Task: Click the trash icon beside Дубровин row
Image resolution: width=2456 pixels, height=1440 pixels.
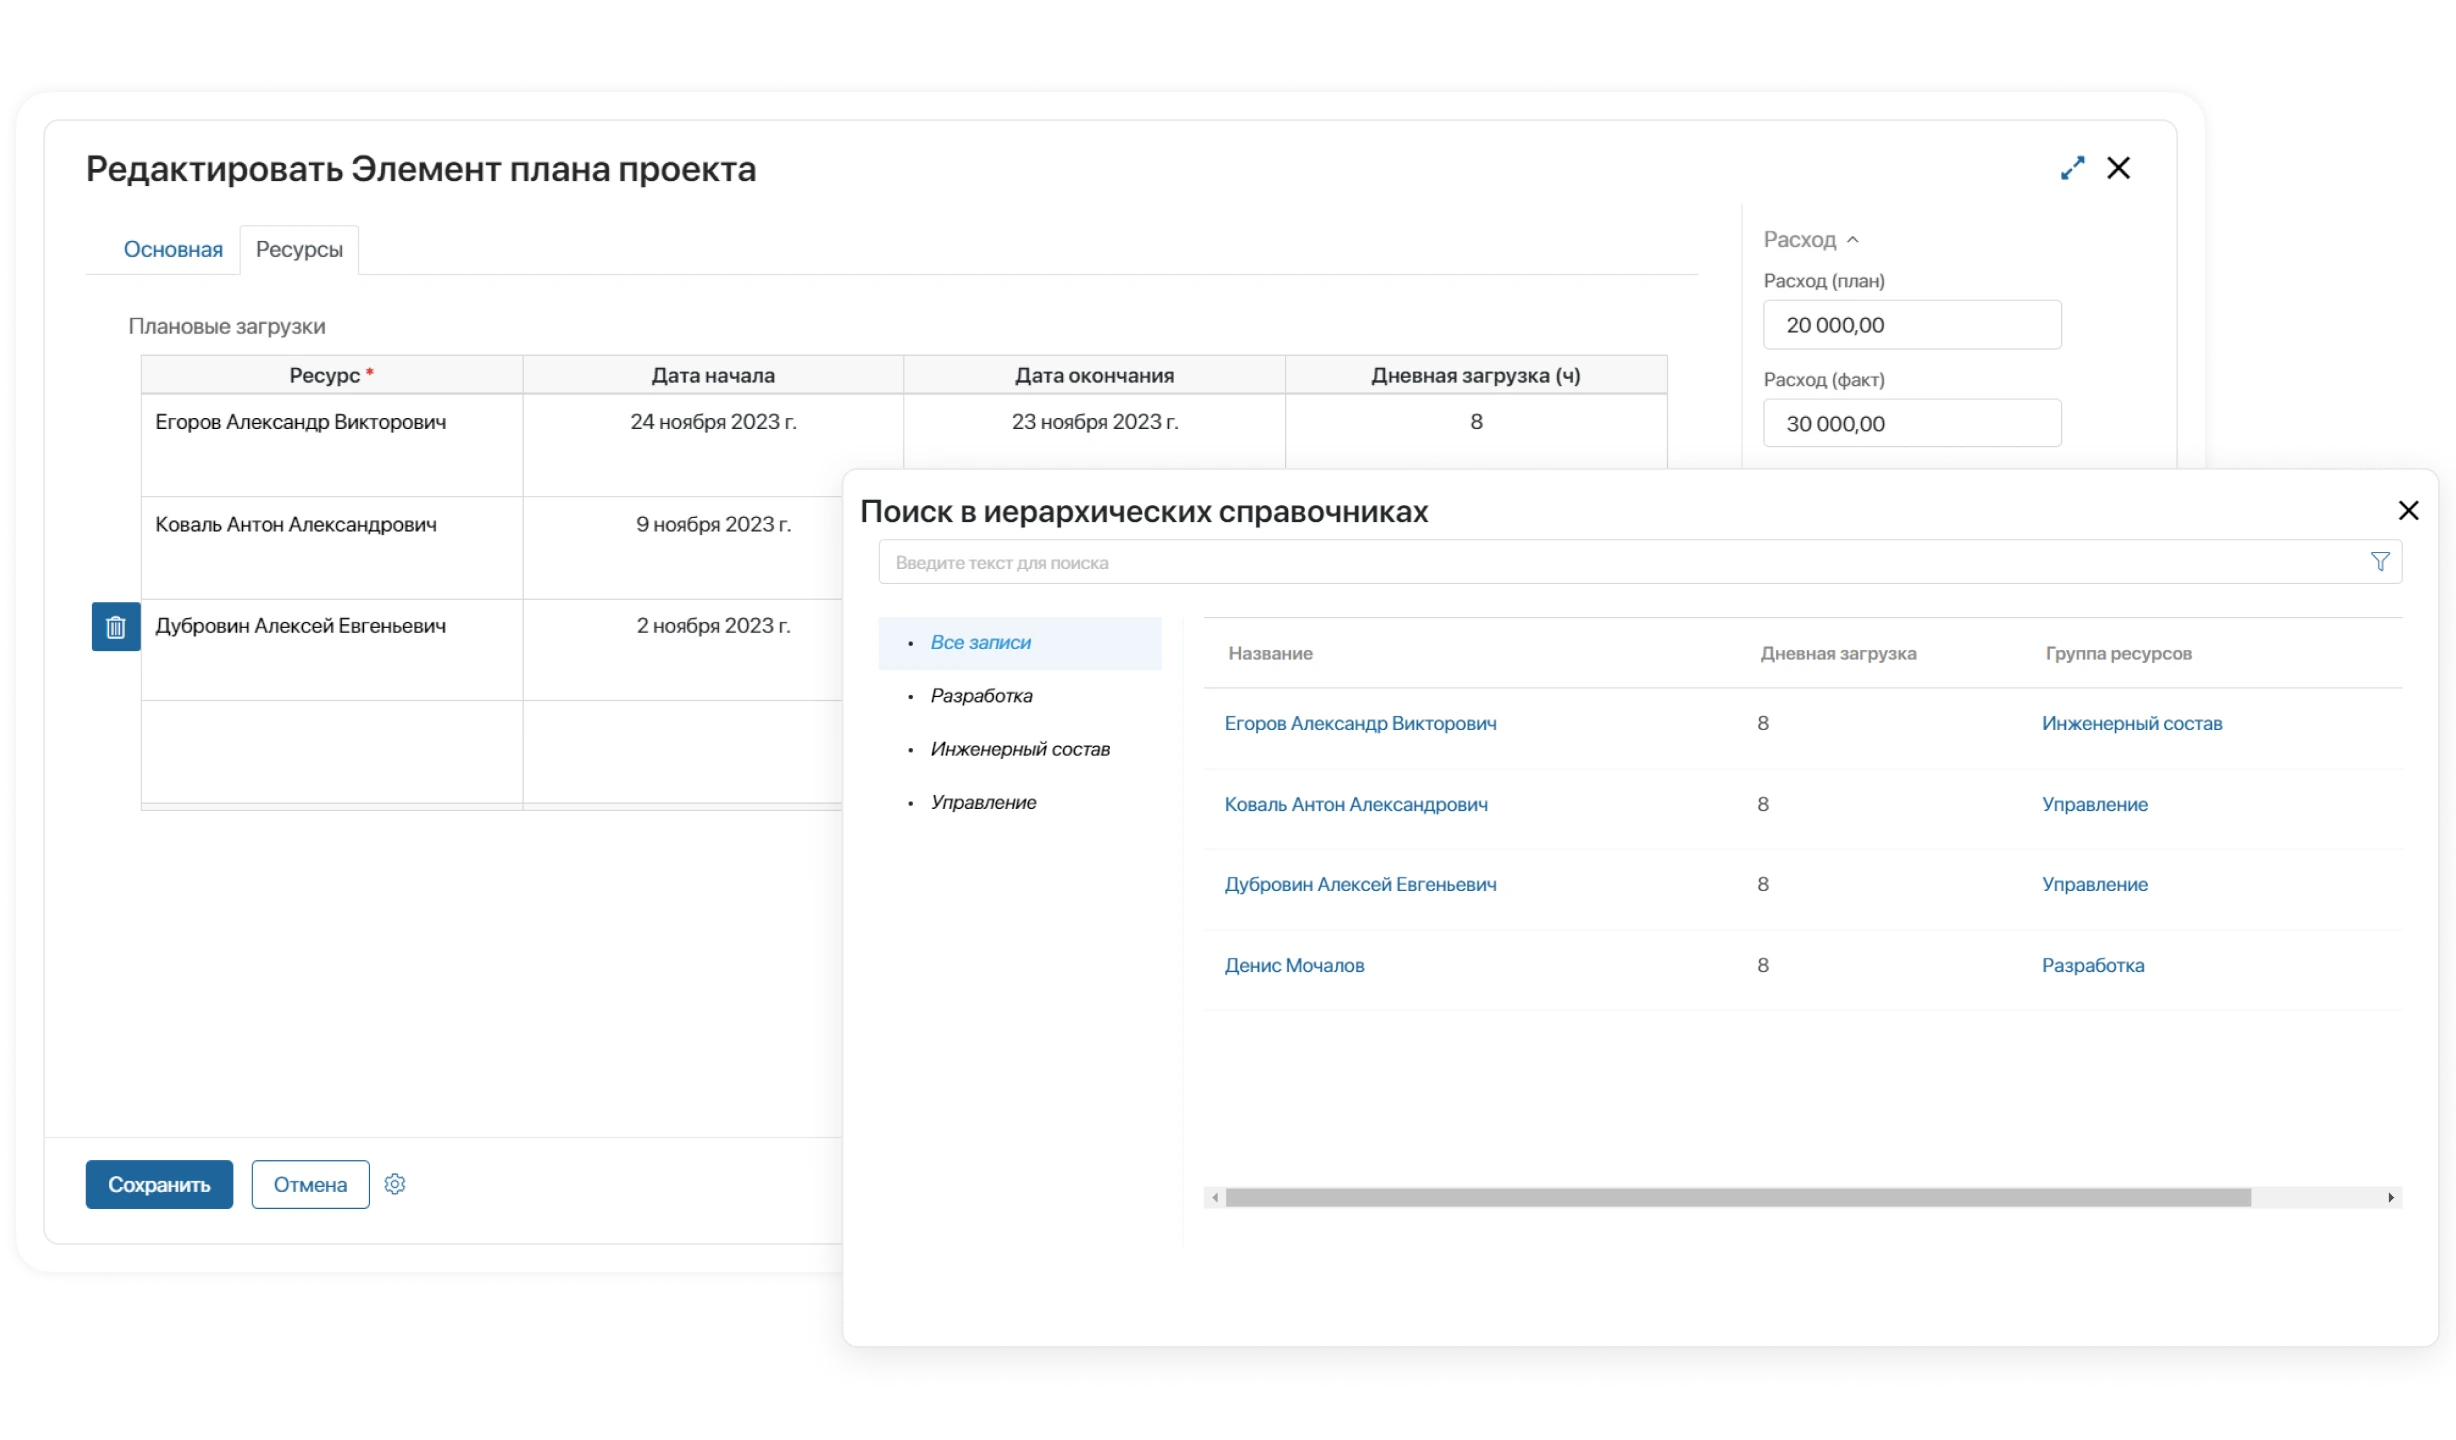Action: point(116,627)
